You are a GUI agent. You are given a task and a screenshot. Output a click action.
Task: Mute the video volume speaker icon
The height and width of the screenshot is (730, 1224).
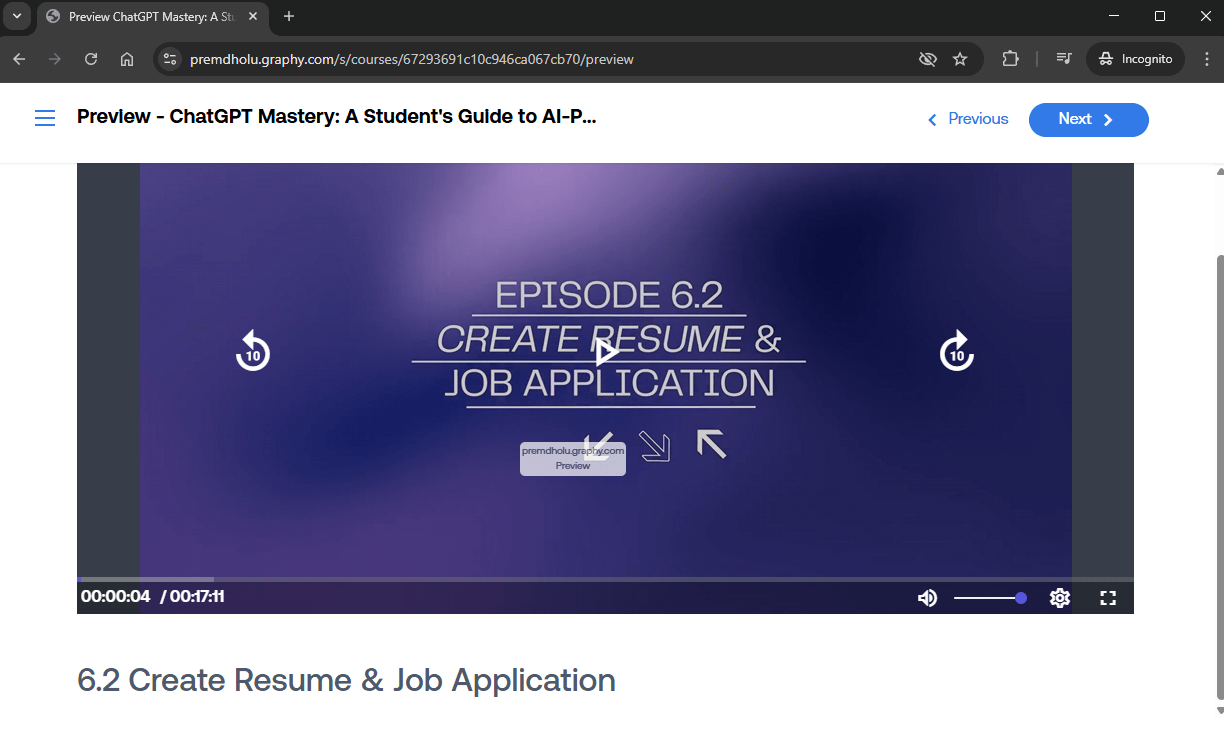[x=927, y=598]
